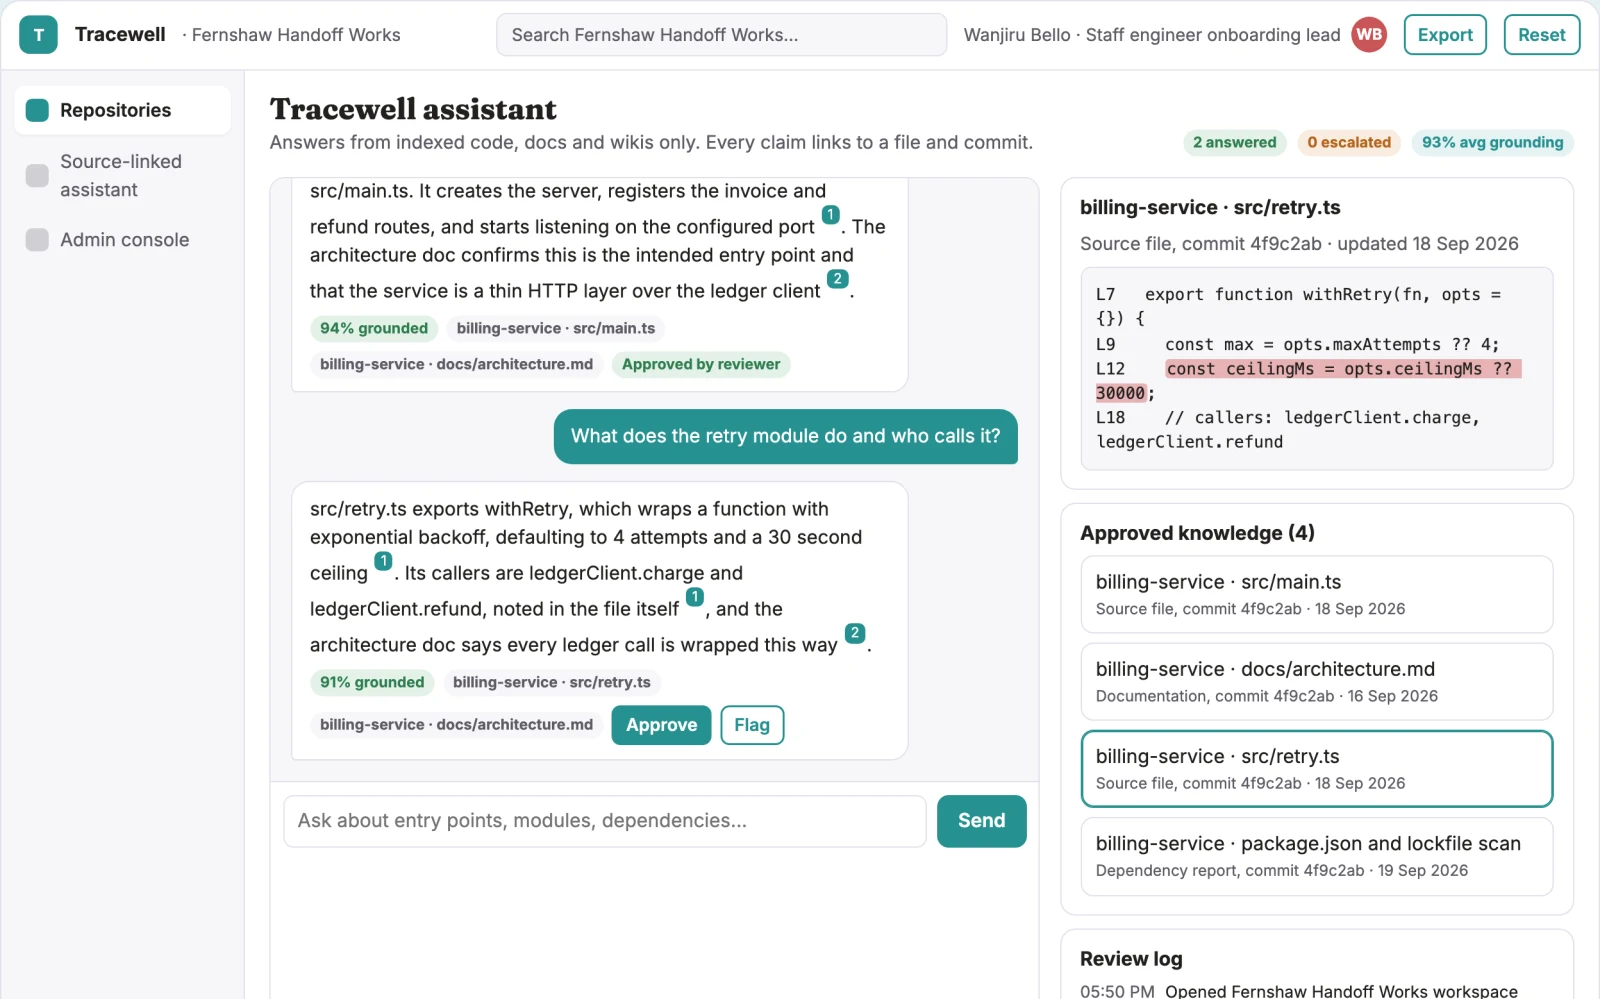The image size is (1600, 999).
Task: Open the src/retry.ts source chip under 91% grounded
Action: point(552,682)
